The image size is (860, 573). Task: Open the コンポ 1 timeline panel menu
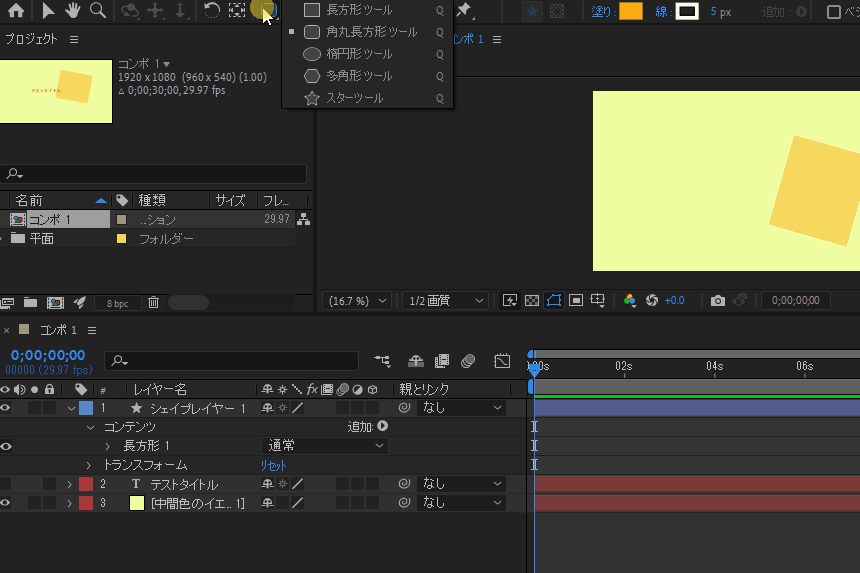(92, 330)
